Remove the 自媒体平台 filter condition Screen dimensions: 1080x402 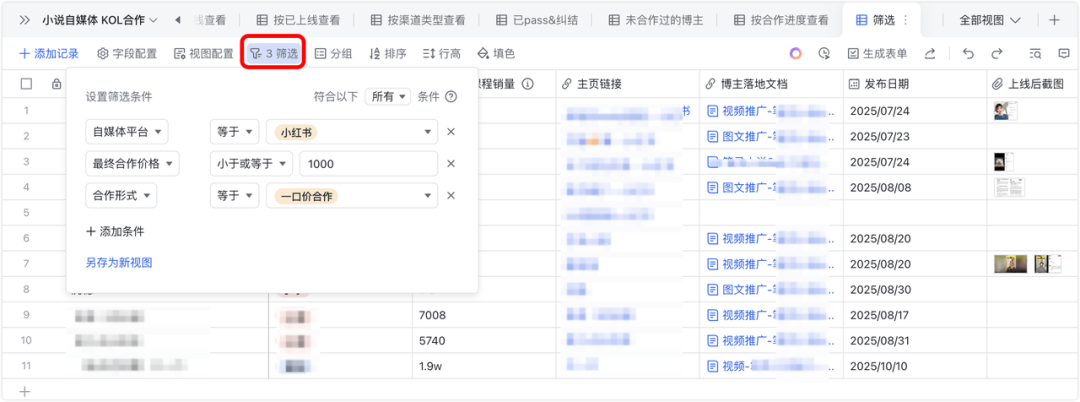[x=450, y=131]
